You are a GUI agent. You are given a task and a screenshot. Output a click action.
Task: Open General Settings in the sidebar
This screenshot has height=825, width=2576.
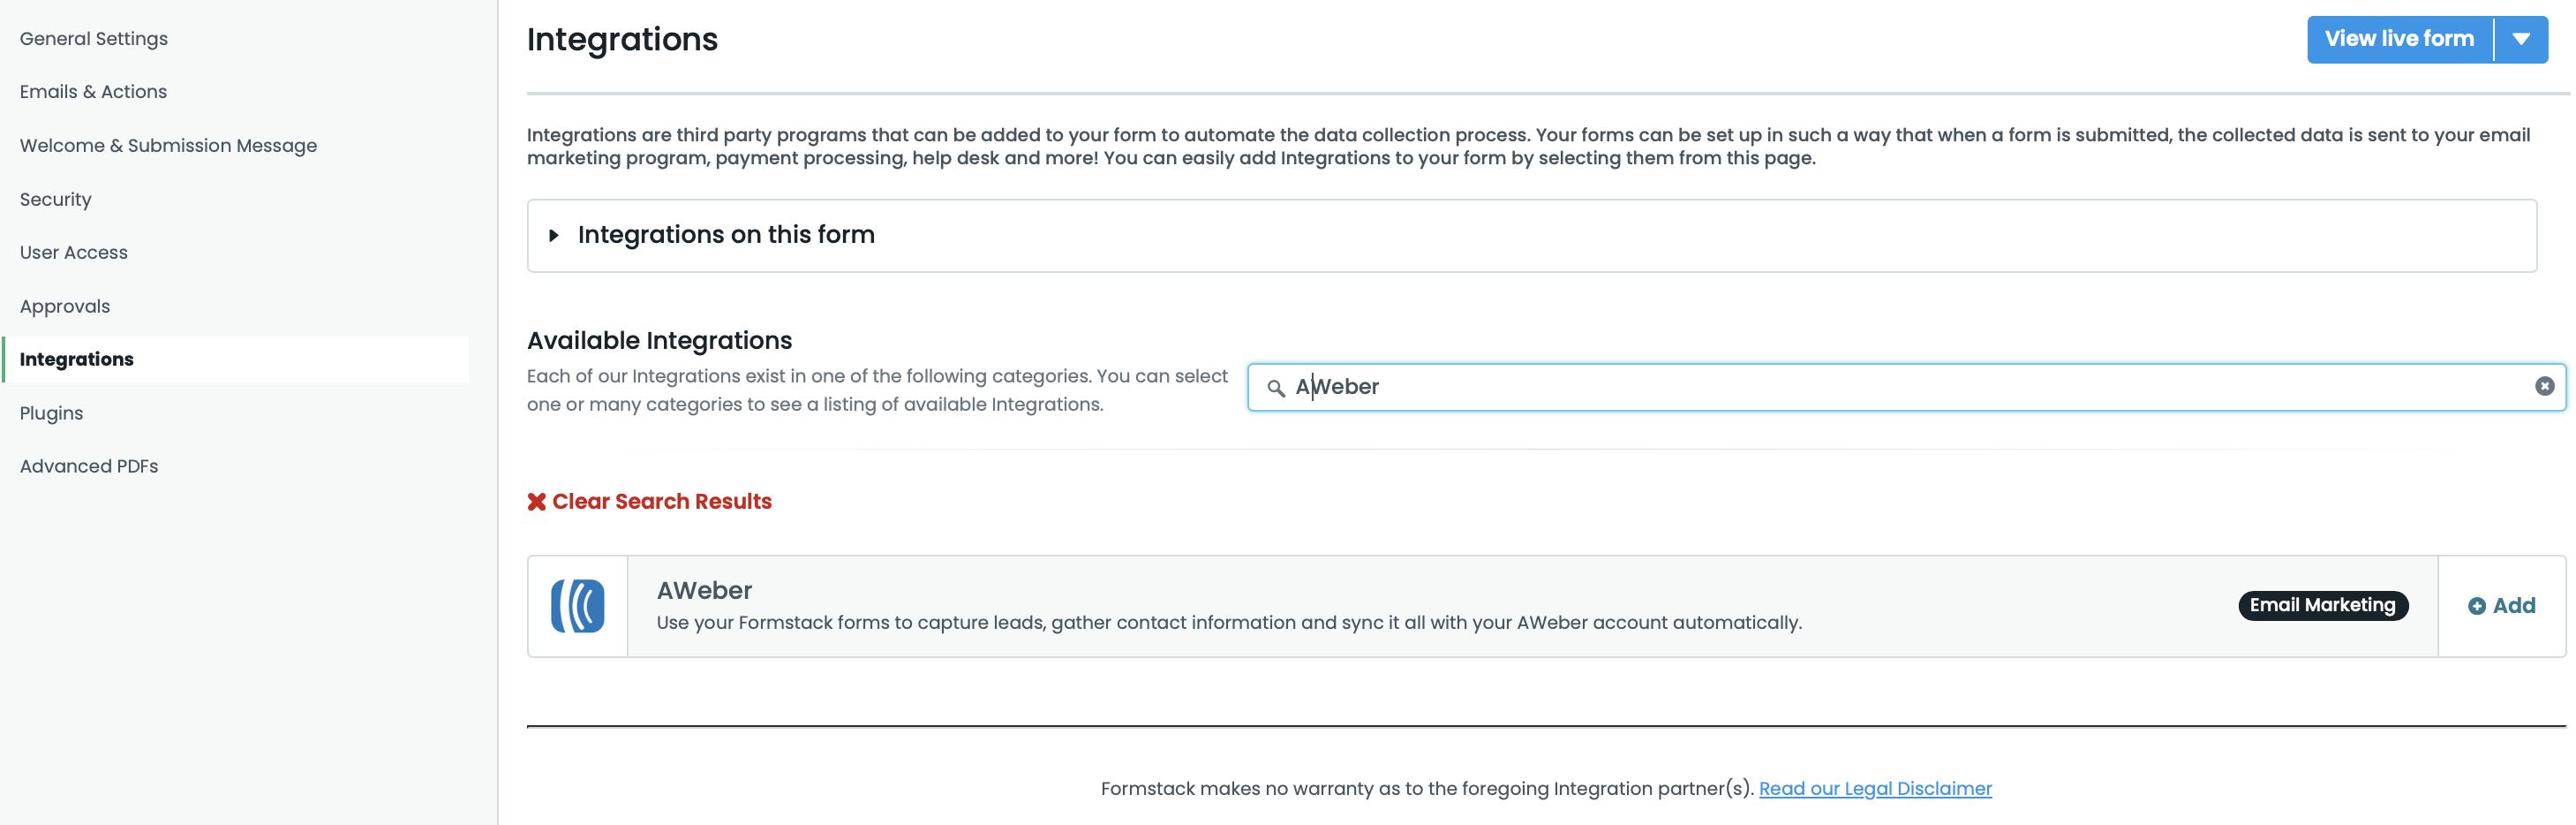94,39
